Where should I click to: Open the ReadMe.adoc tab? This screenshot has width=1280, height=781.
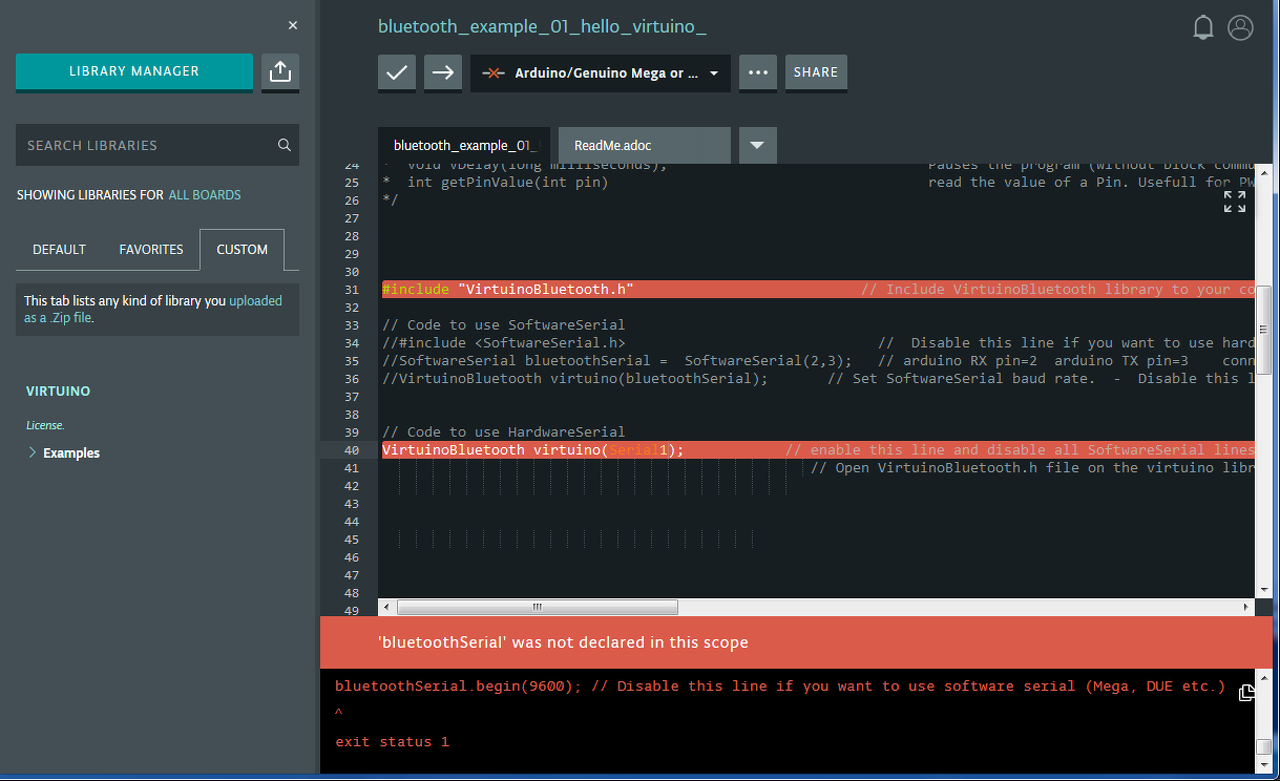click(645, 146)
